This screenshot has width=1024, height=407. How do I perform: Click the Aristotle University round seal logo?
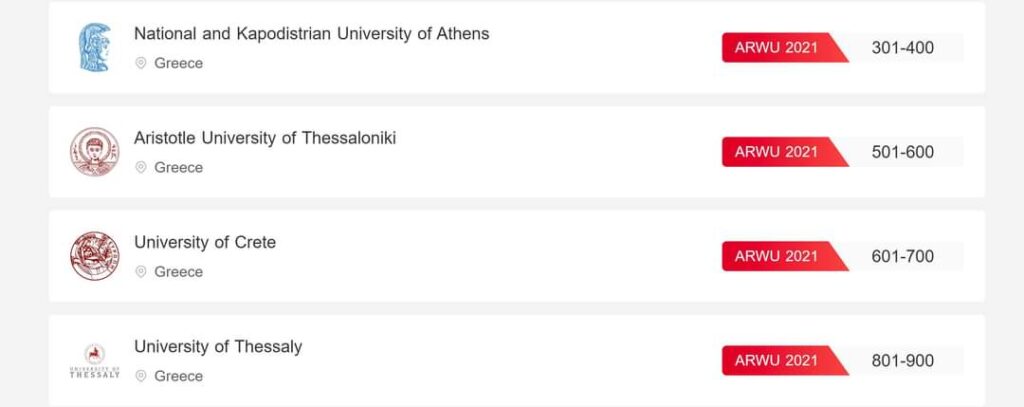(x=95, y=152)
